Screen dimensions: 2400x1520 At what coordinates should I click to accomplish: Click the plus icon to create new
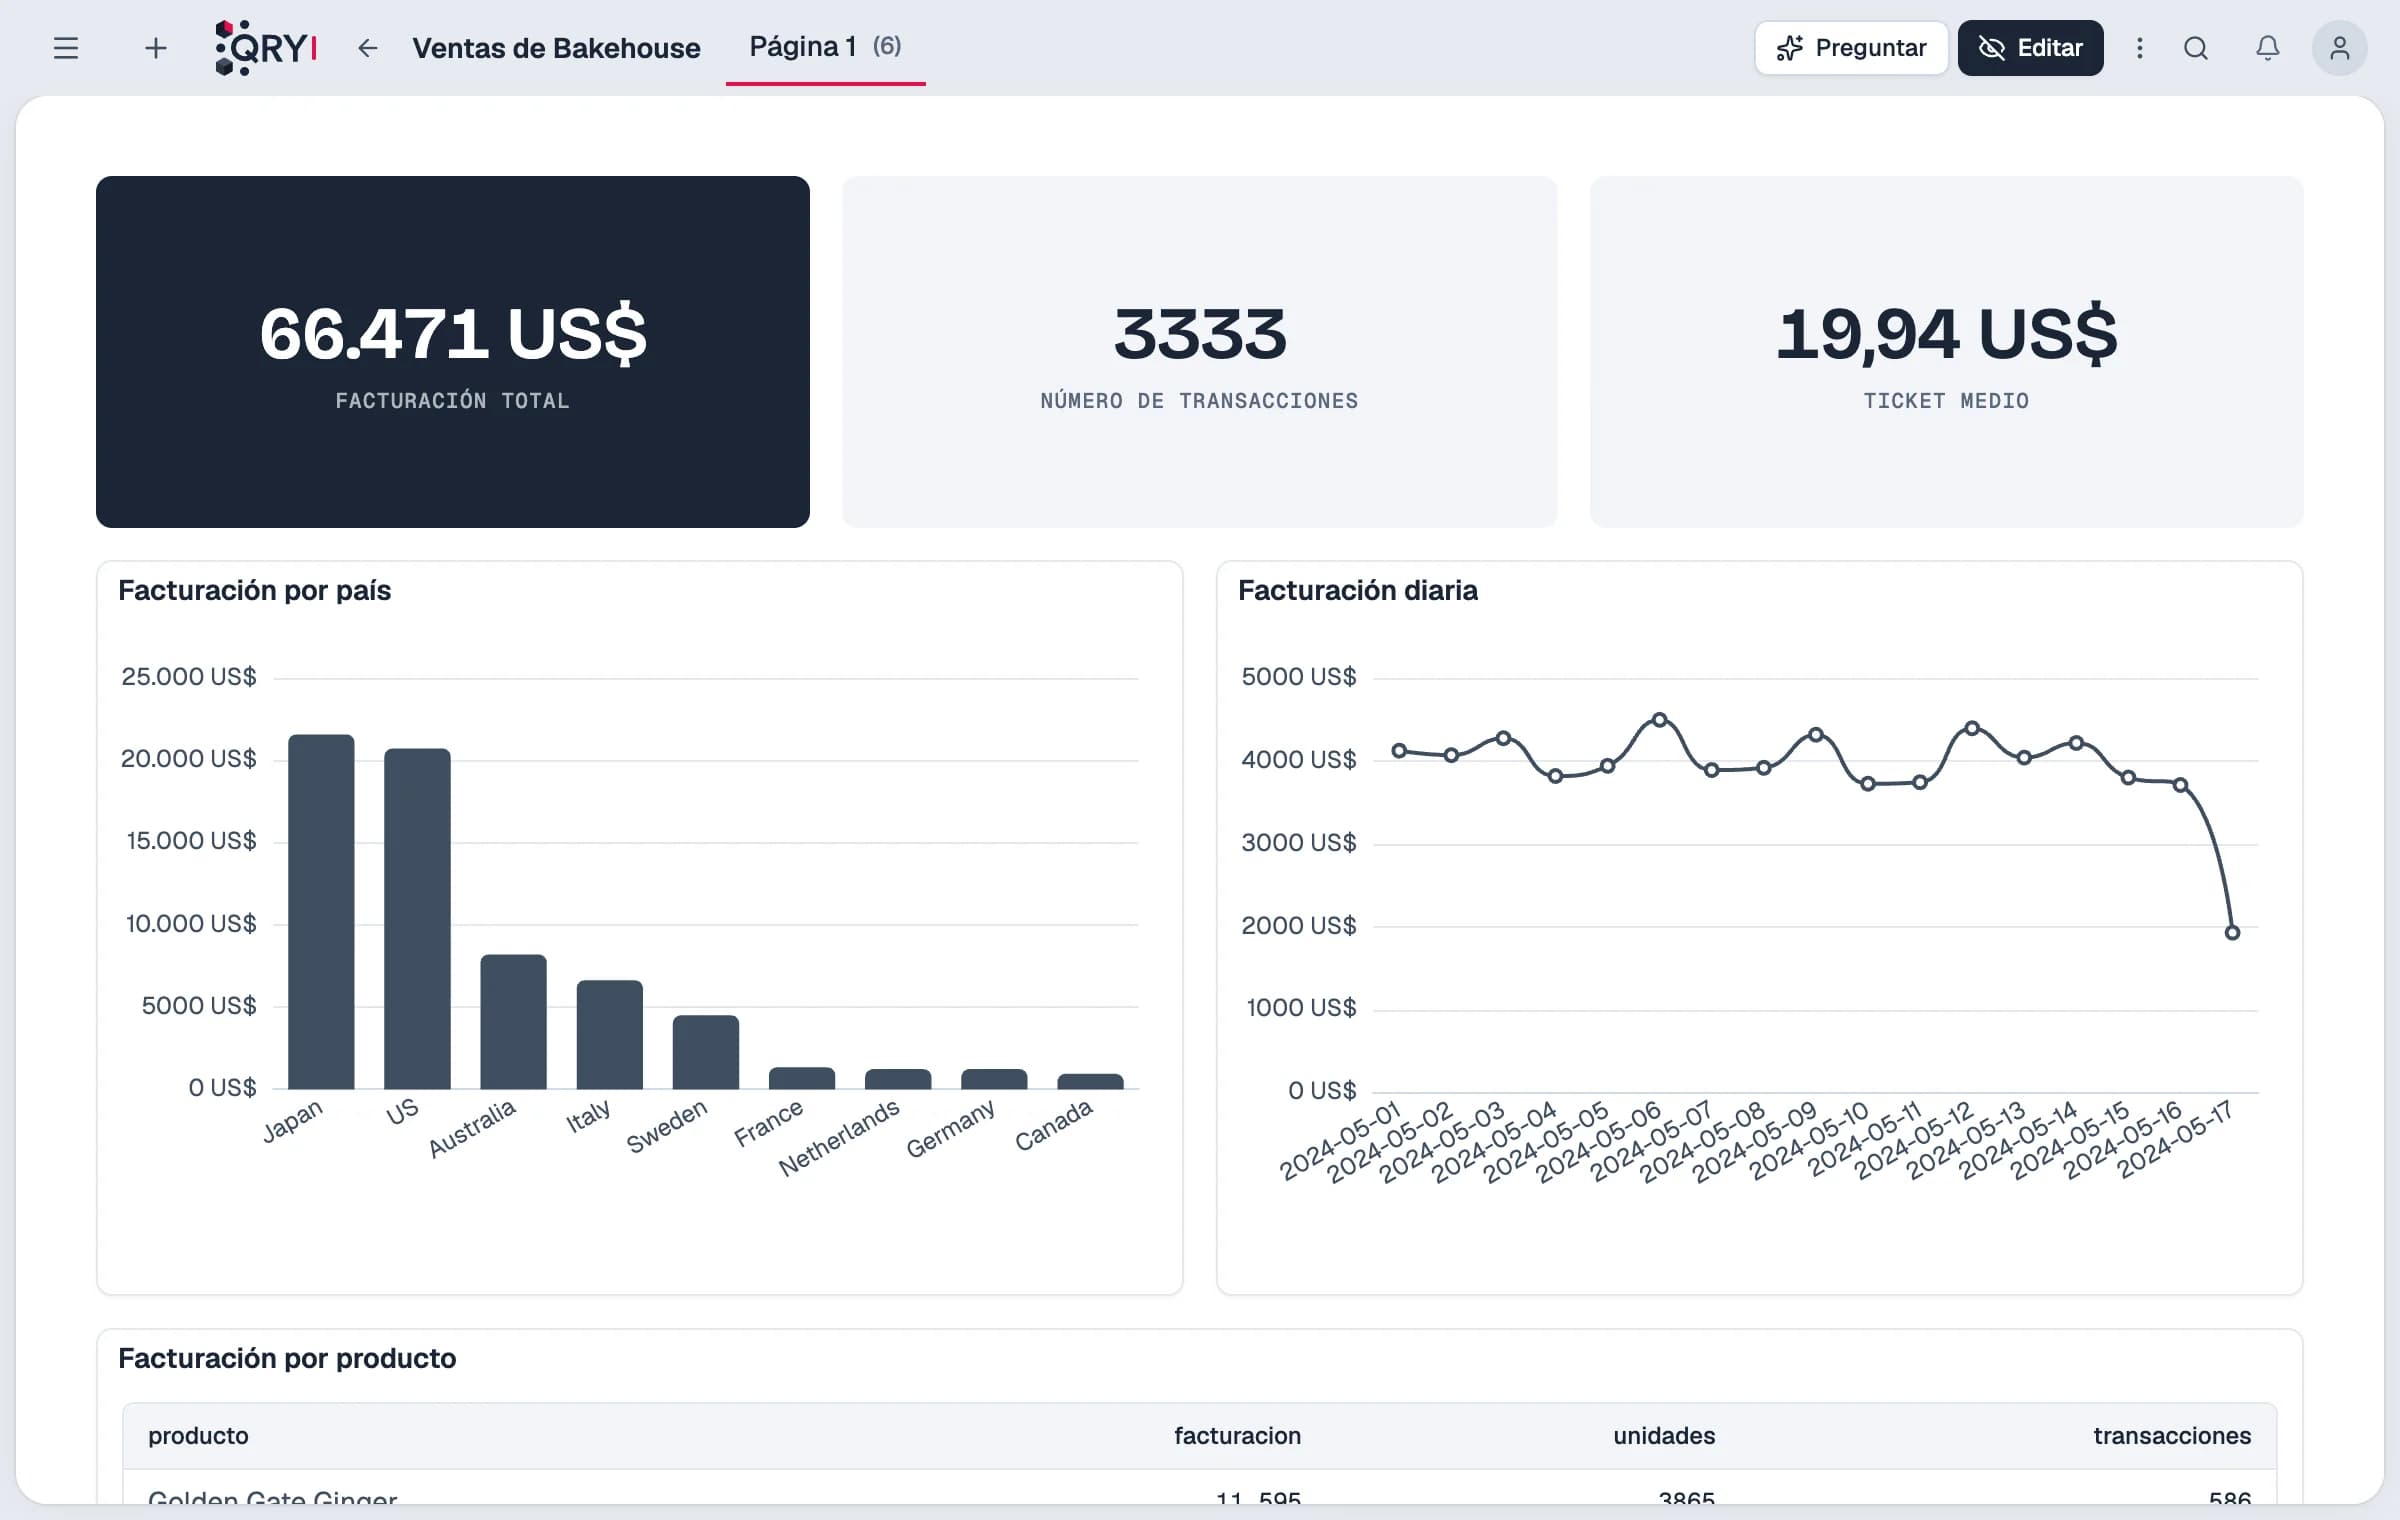pyautogui.click(x=155, y=48)
